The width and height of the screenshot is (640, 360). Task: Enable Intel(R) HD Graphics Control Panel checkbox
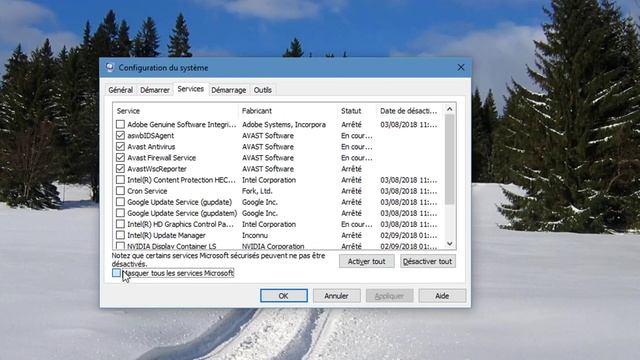tap(120, 224)
